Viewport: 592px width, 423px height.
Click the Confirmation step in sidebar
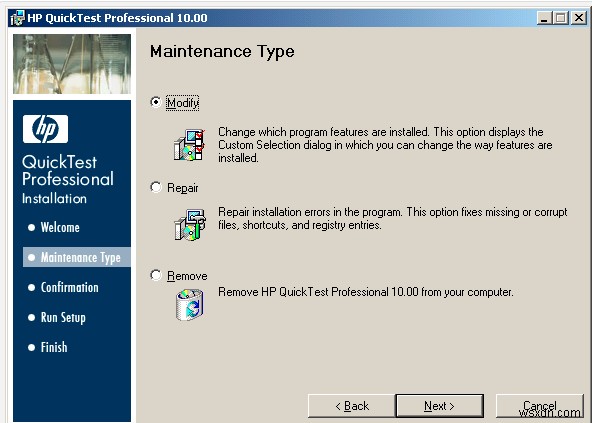(x=63, y=287)
